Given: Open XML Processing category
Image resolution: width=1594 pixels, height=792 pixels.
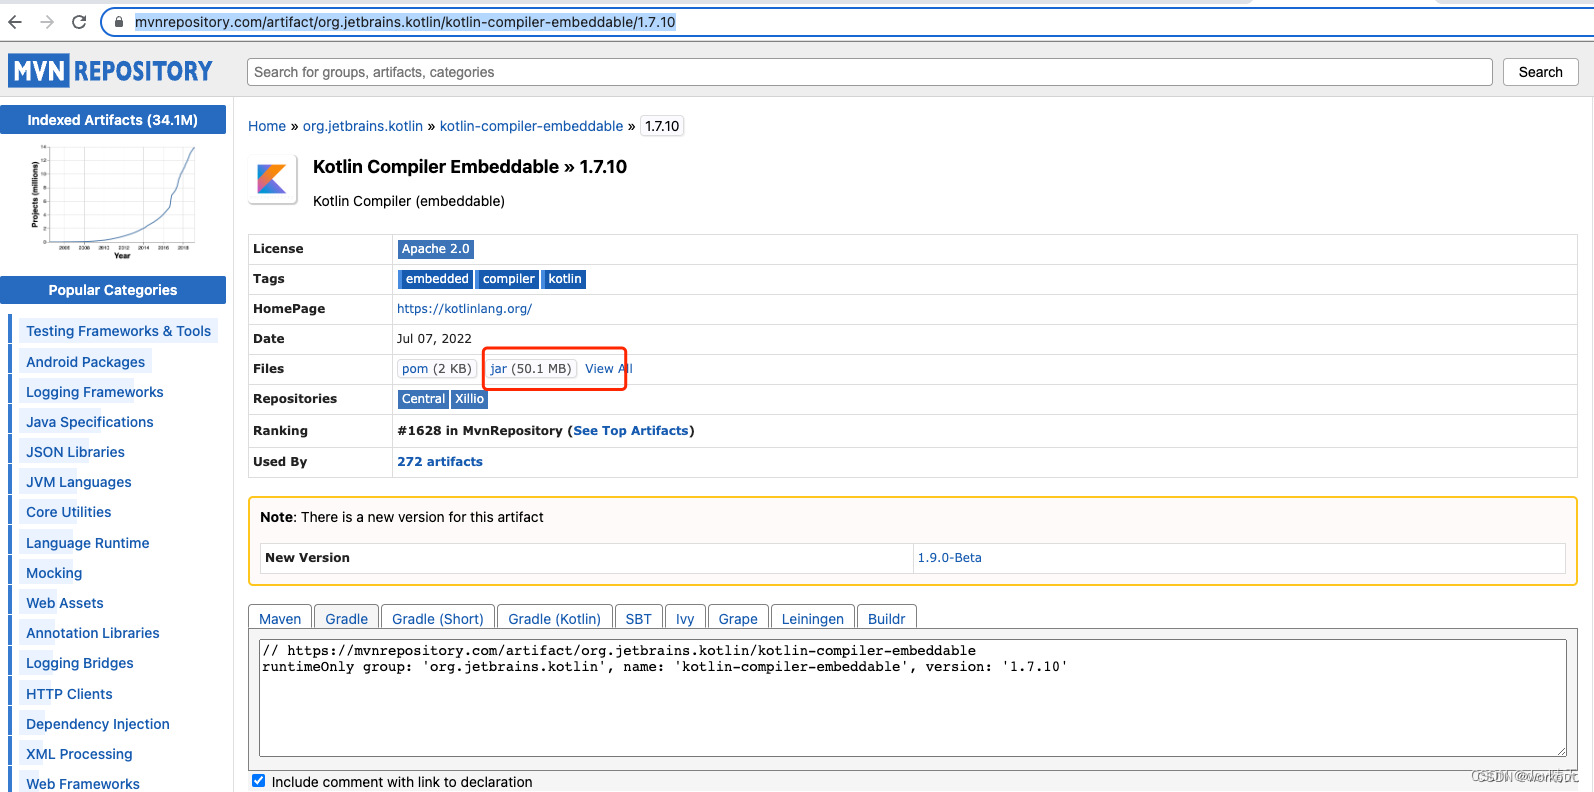Looking at the screenshot, I should coord(79,754).
